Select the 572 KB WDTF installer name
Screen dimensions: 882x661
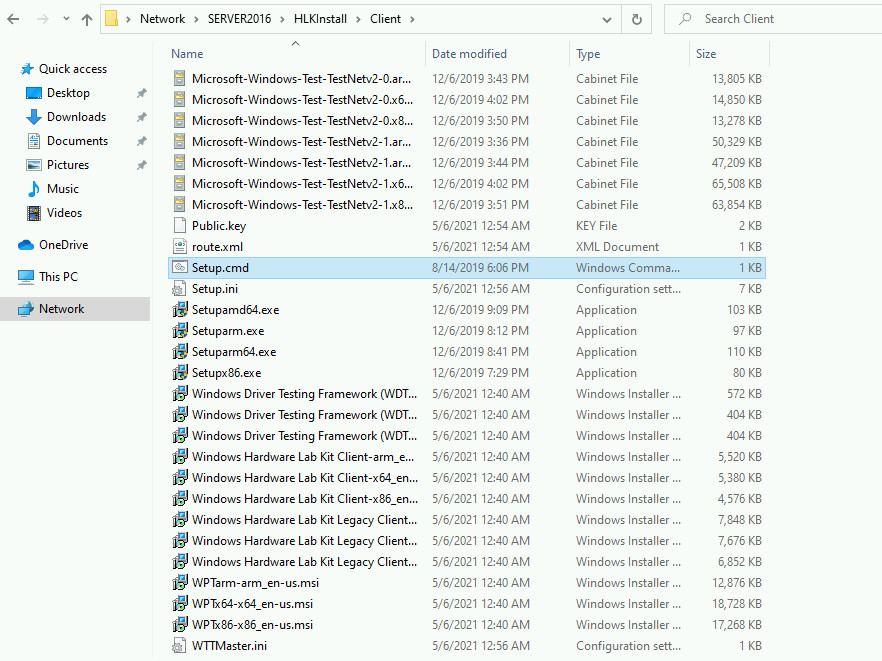pos(304,394)
